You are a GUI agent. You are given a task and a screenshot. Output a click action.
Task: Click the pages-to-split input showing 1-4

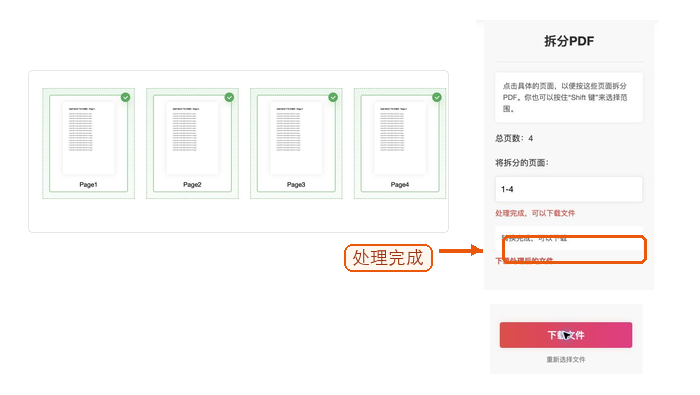tap(569, 189)
